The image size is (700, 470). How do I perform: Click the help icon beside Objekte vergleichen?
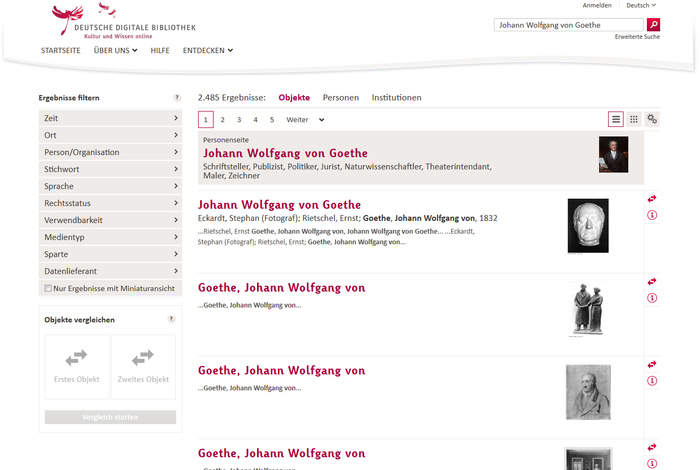171,319
